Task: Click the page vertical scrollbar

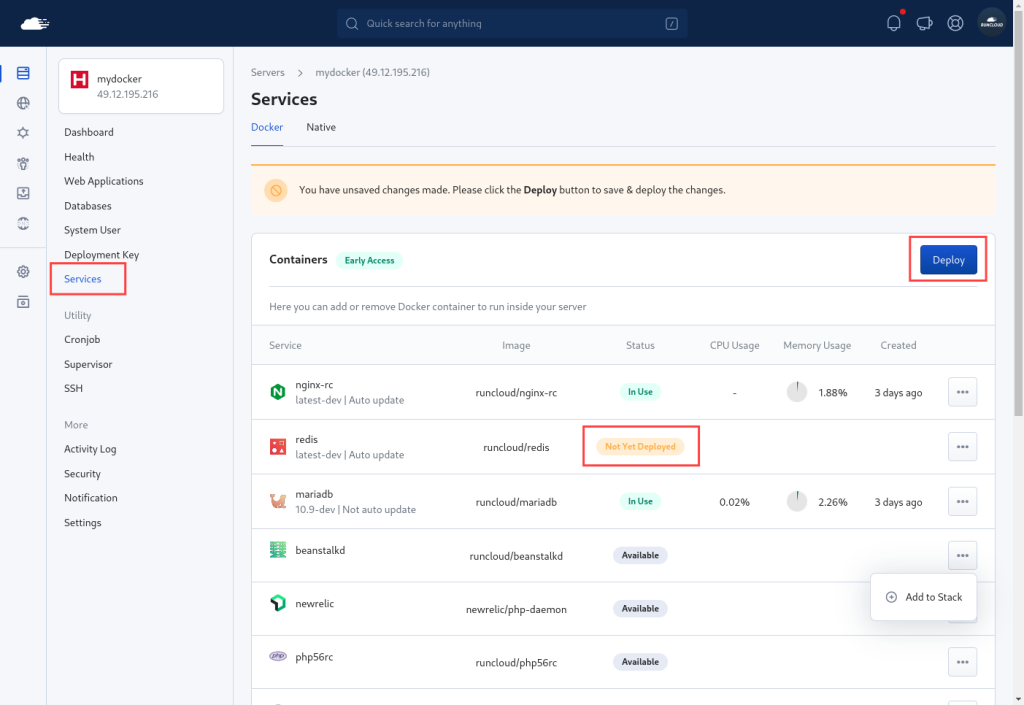Action: 1018,215
